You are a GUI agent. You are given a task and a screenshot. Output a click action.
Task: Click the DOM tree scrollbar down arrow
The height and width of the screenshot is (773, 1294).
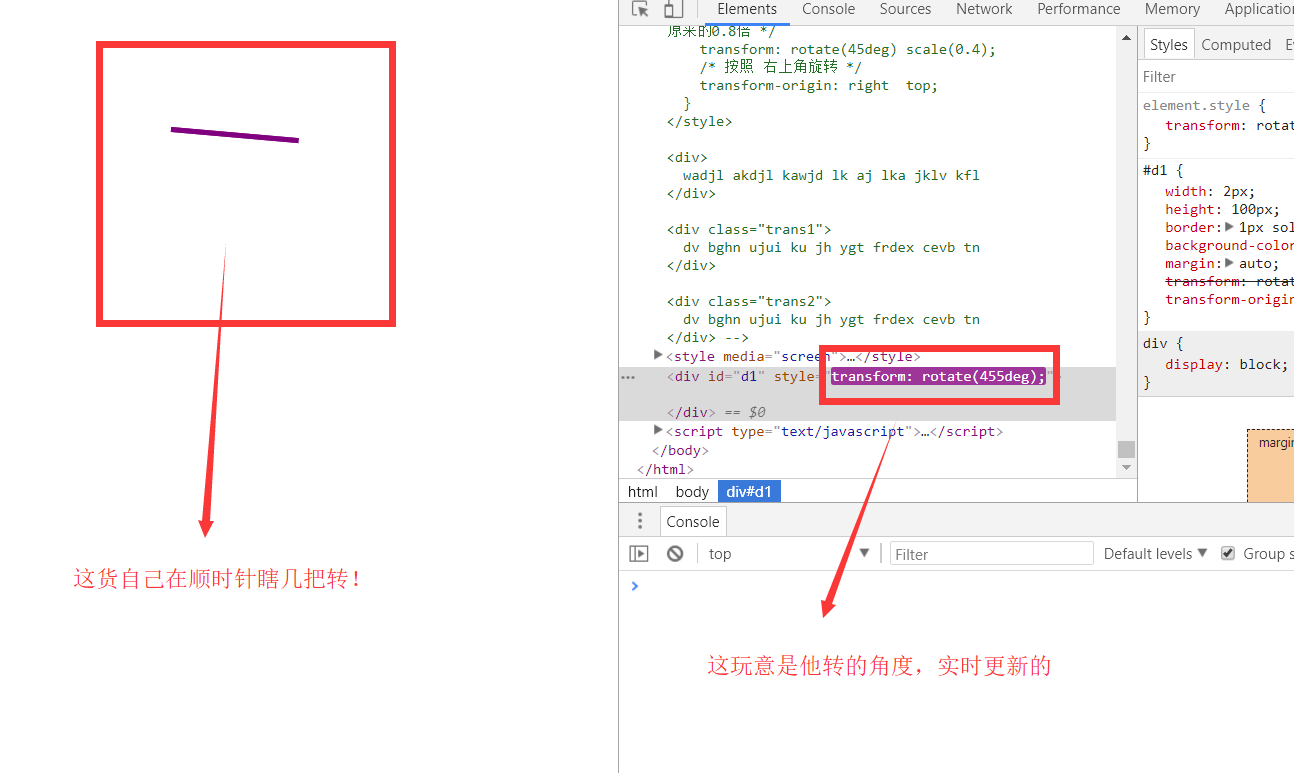(1127, 467)
